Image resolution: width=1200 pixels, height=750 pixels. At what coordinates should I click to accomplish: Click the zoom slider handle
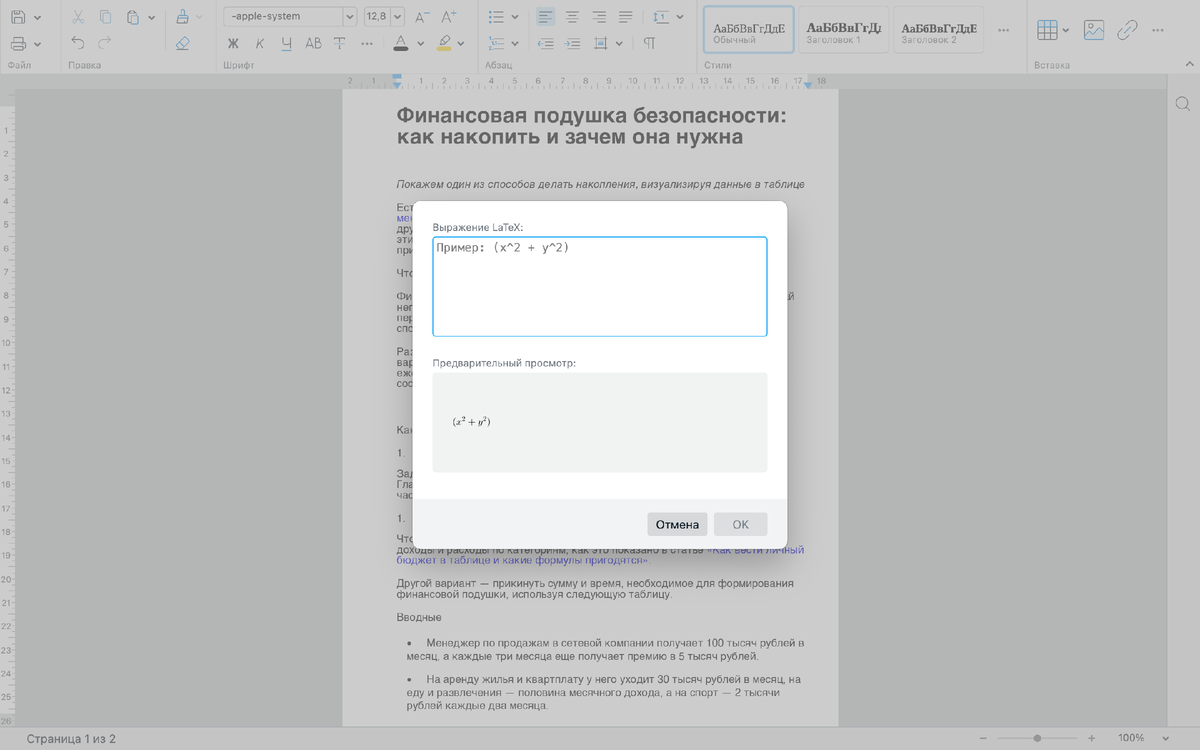click(x=1038, y=738)
